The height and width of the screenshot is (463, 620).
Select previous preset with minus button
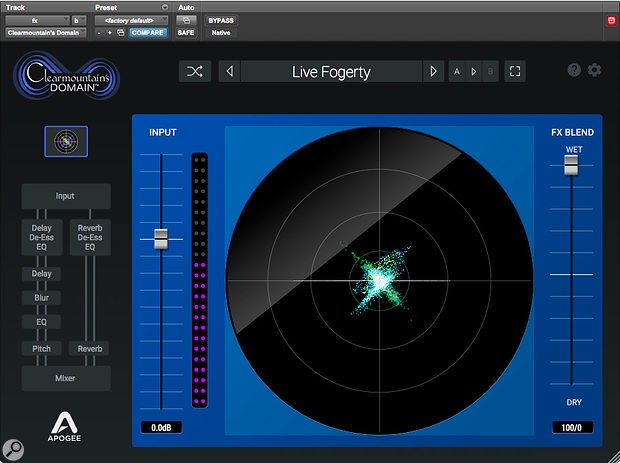(x=99, y=33)
